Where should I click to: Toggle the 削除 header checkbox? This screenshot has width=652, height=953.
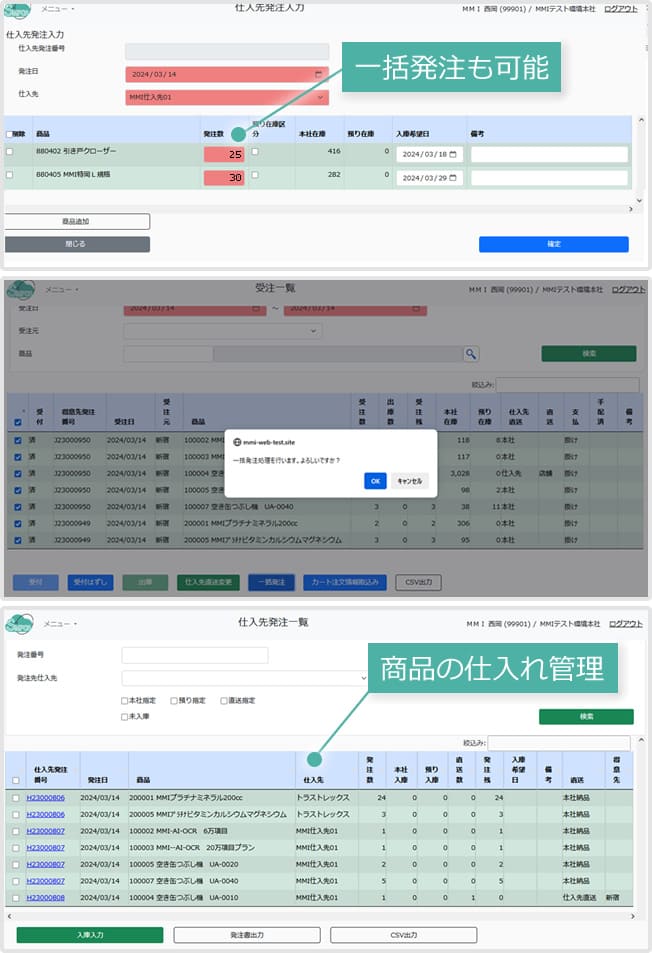(x=9, y=134)
